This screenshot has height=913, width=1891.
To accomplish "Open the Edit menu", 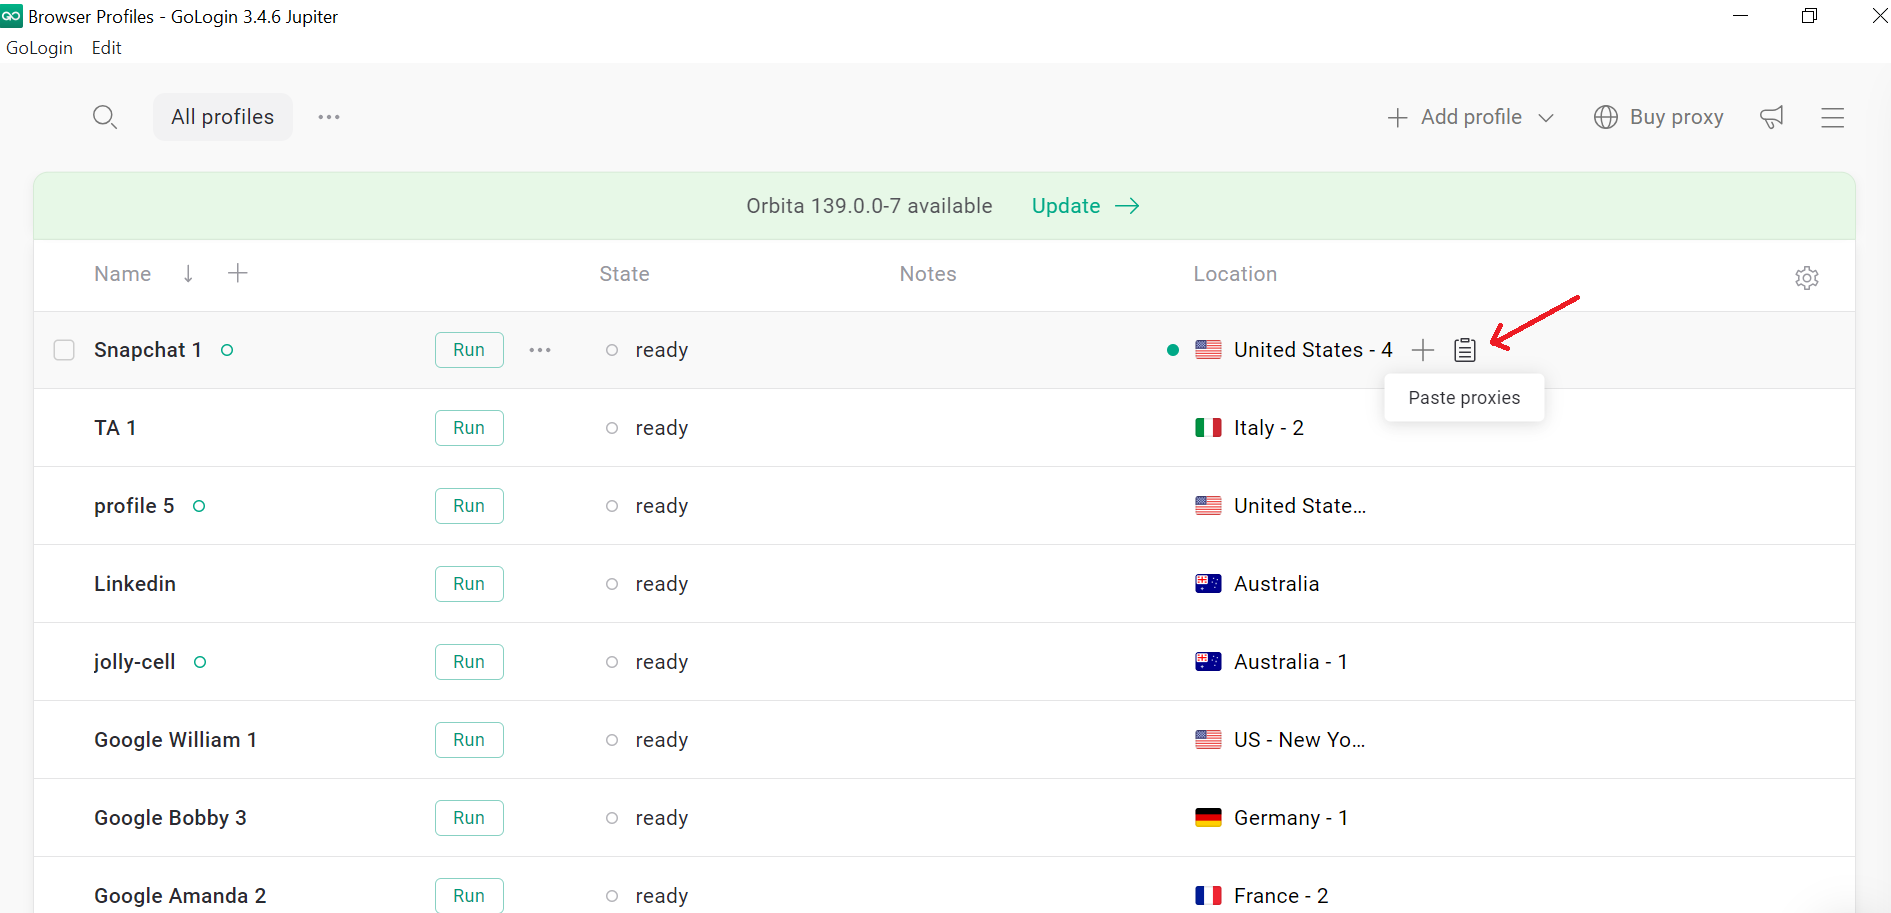I will (106, 48).
